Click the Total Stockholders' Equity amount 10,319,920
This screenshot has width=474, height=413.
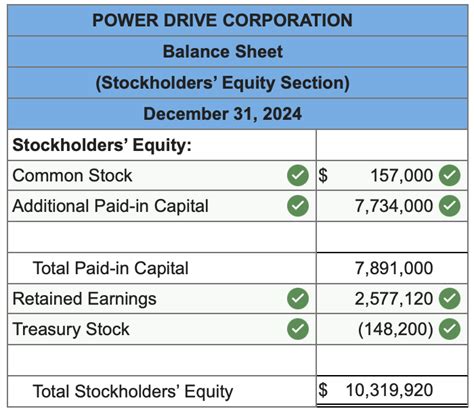389,390
